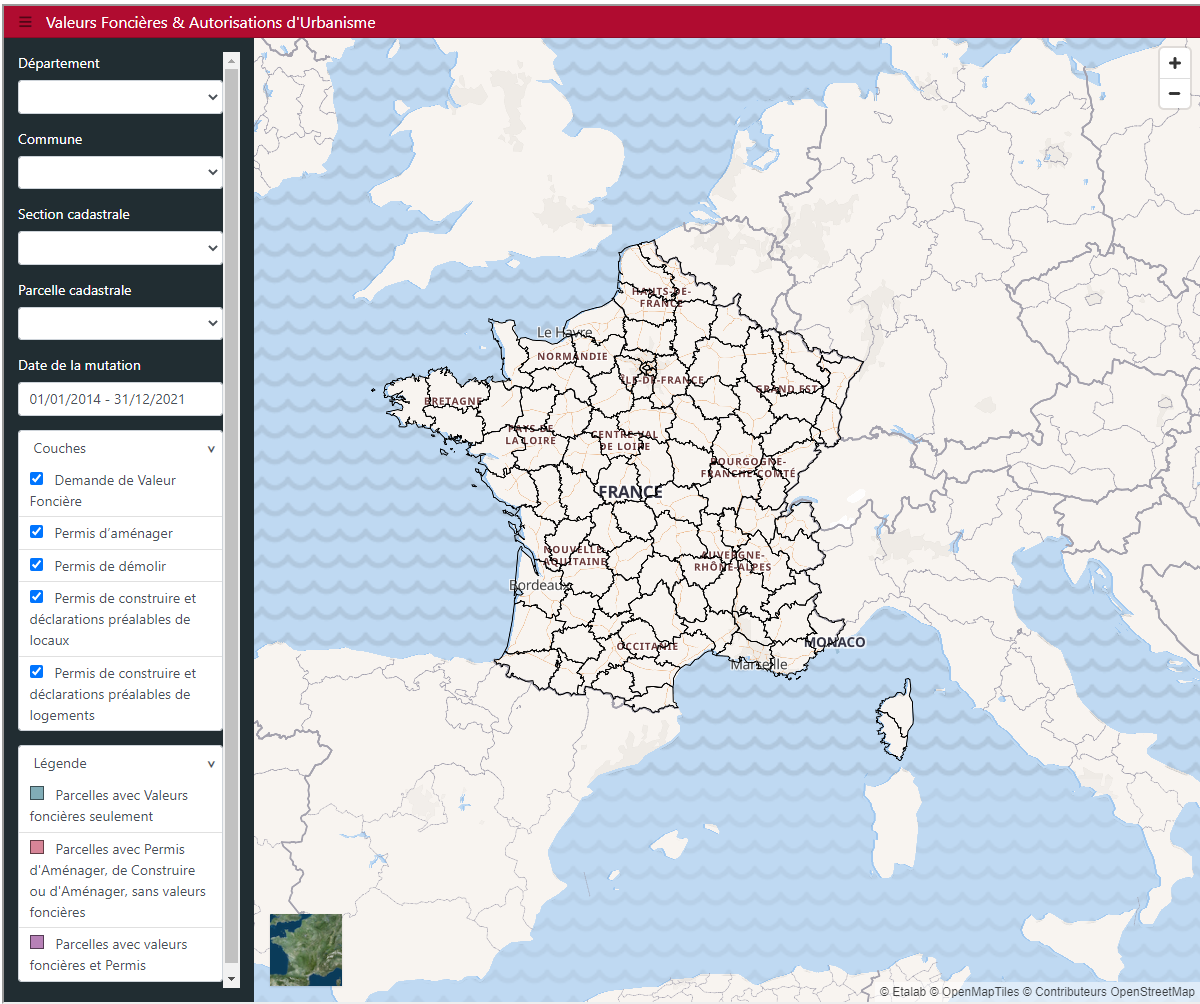Viewport: 1200px width, 1004px height.
Task: Zoom out on the map
Action: [x=1174, y=94]
